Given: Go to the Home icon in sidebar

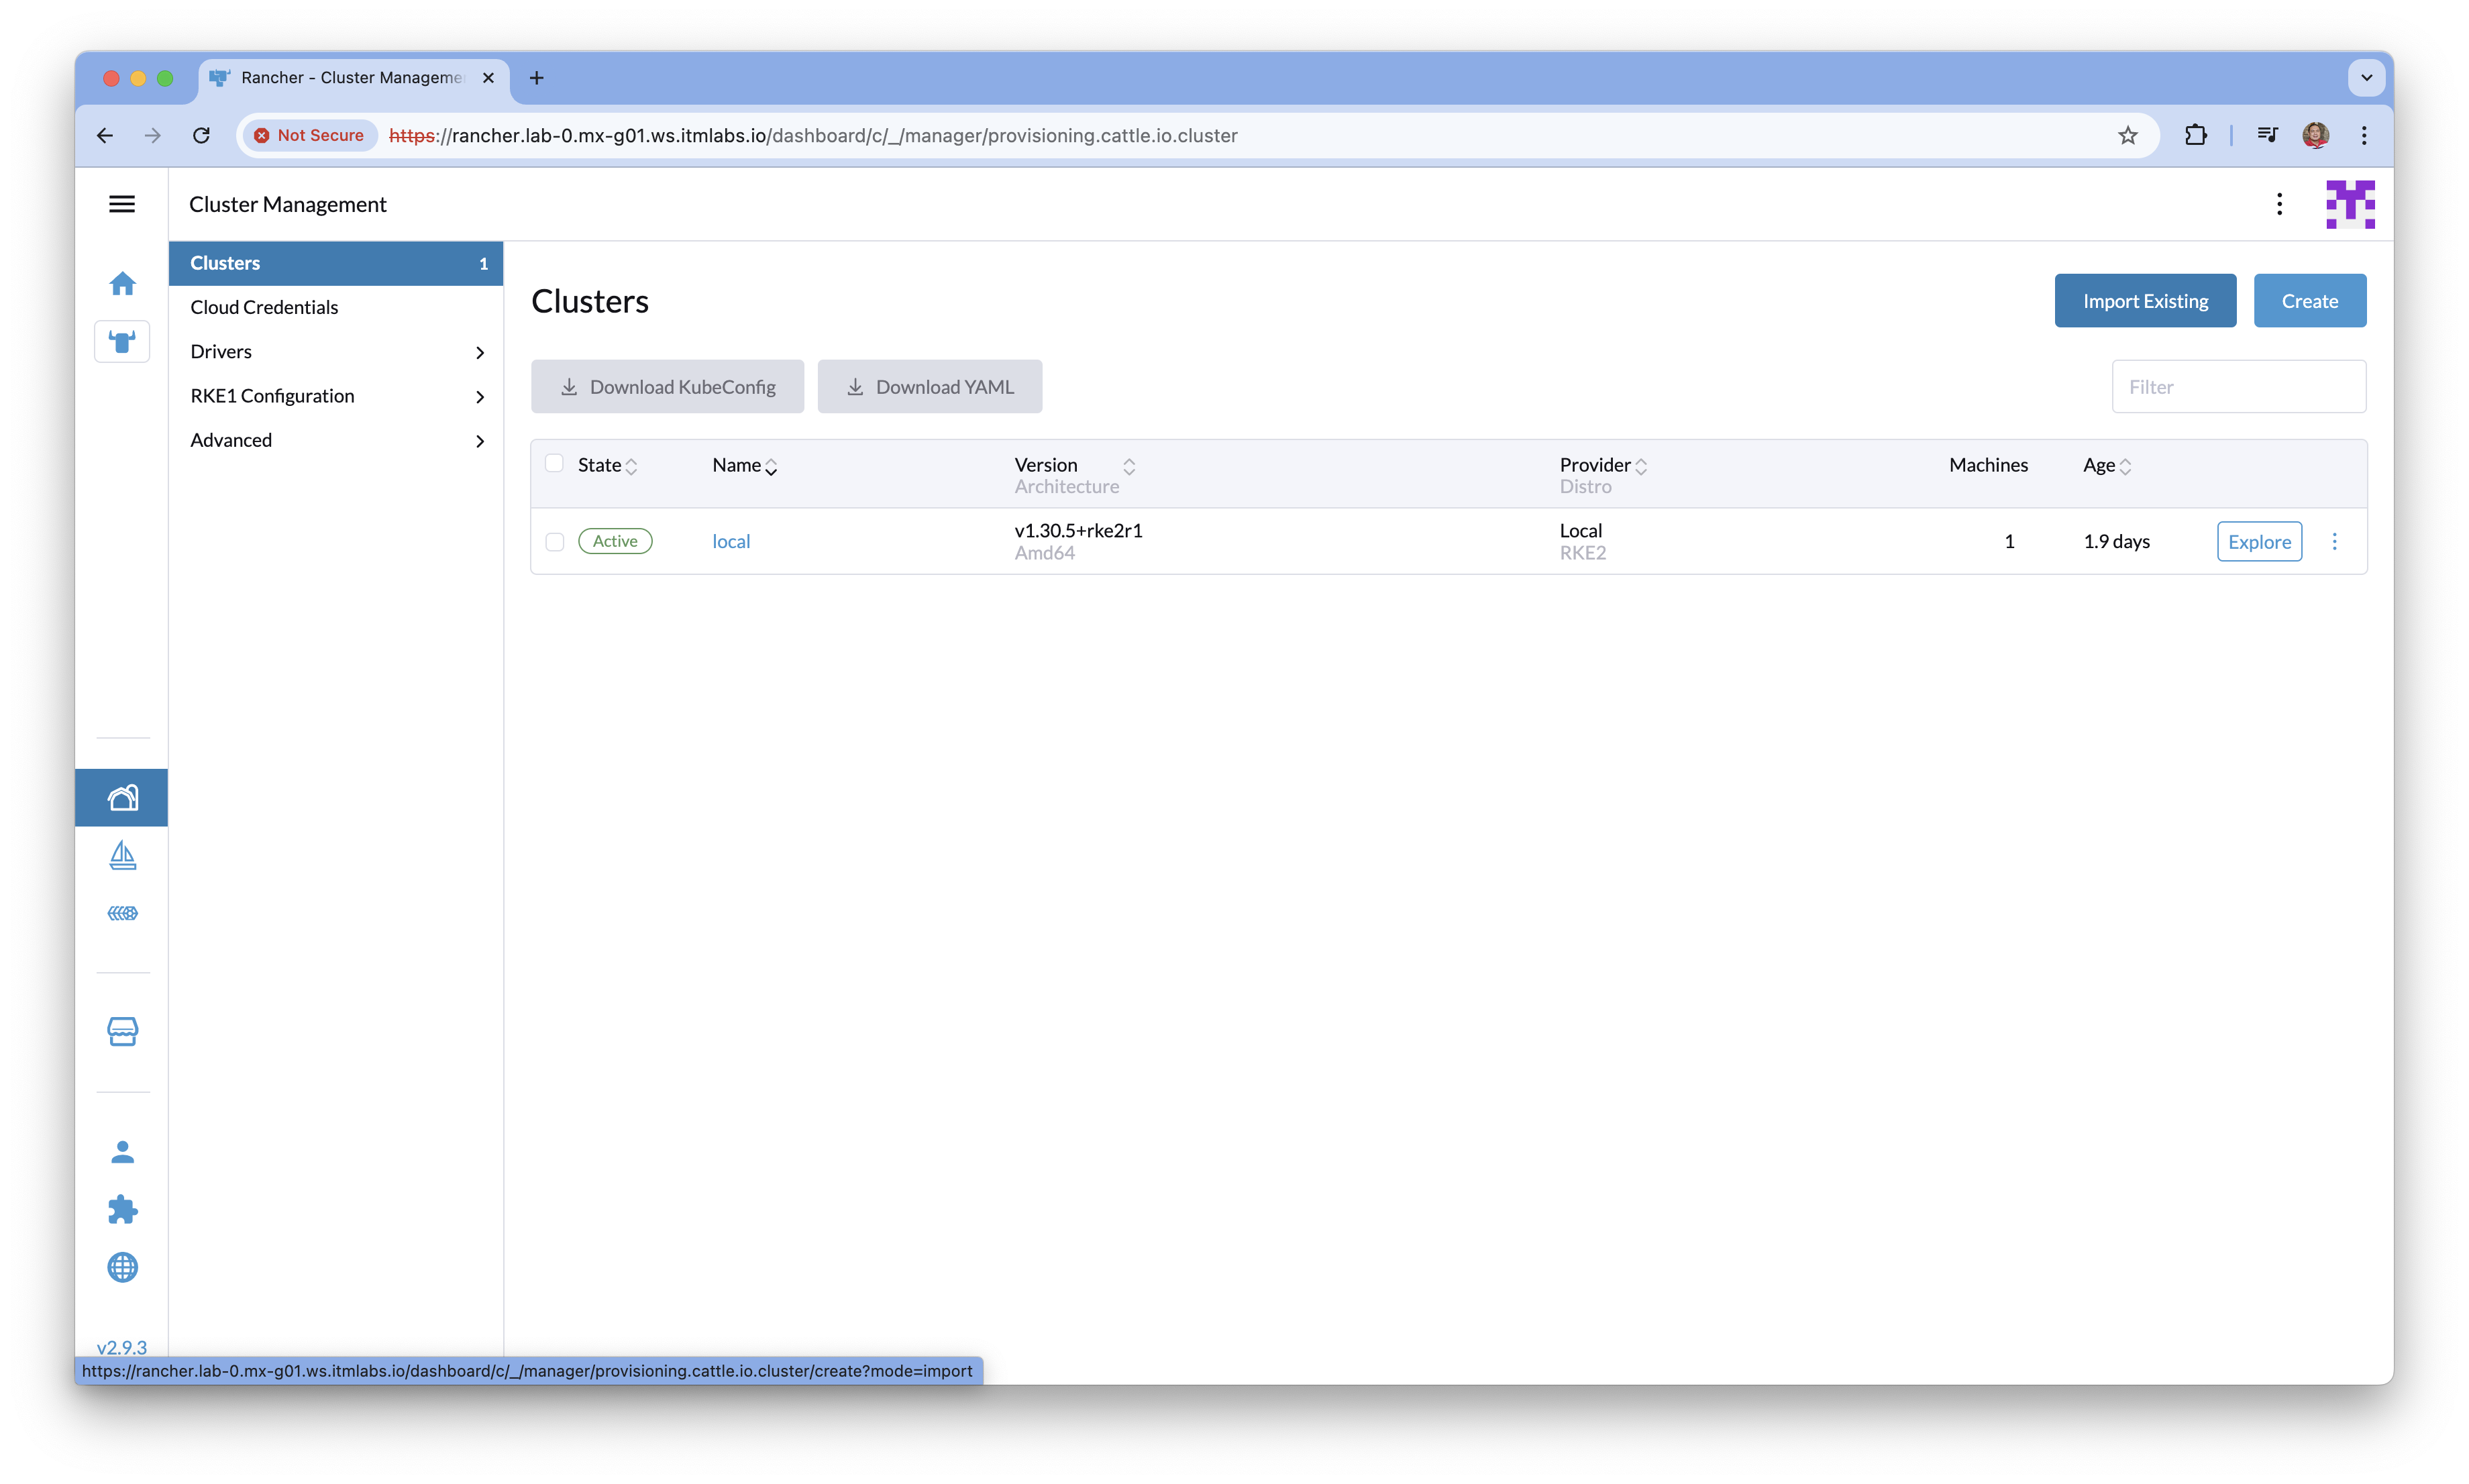Looking at the screenshot, I should [x=122, y=284].
